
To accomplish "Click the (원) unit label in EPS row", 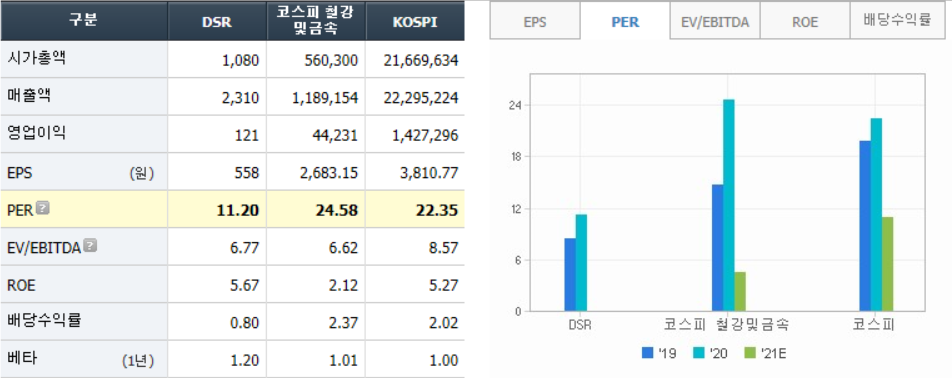I will pos(141,173).
